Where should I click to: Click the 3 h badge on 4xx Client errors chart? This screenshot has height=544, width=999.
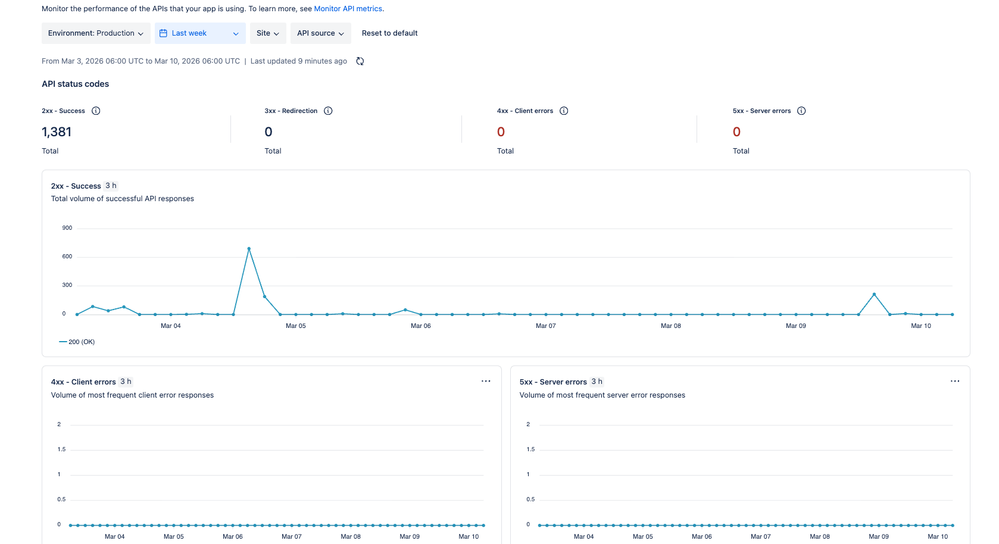click(x=126, y=382)
